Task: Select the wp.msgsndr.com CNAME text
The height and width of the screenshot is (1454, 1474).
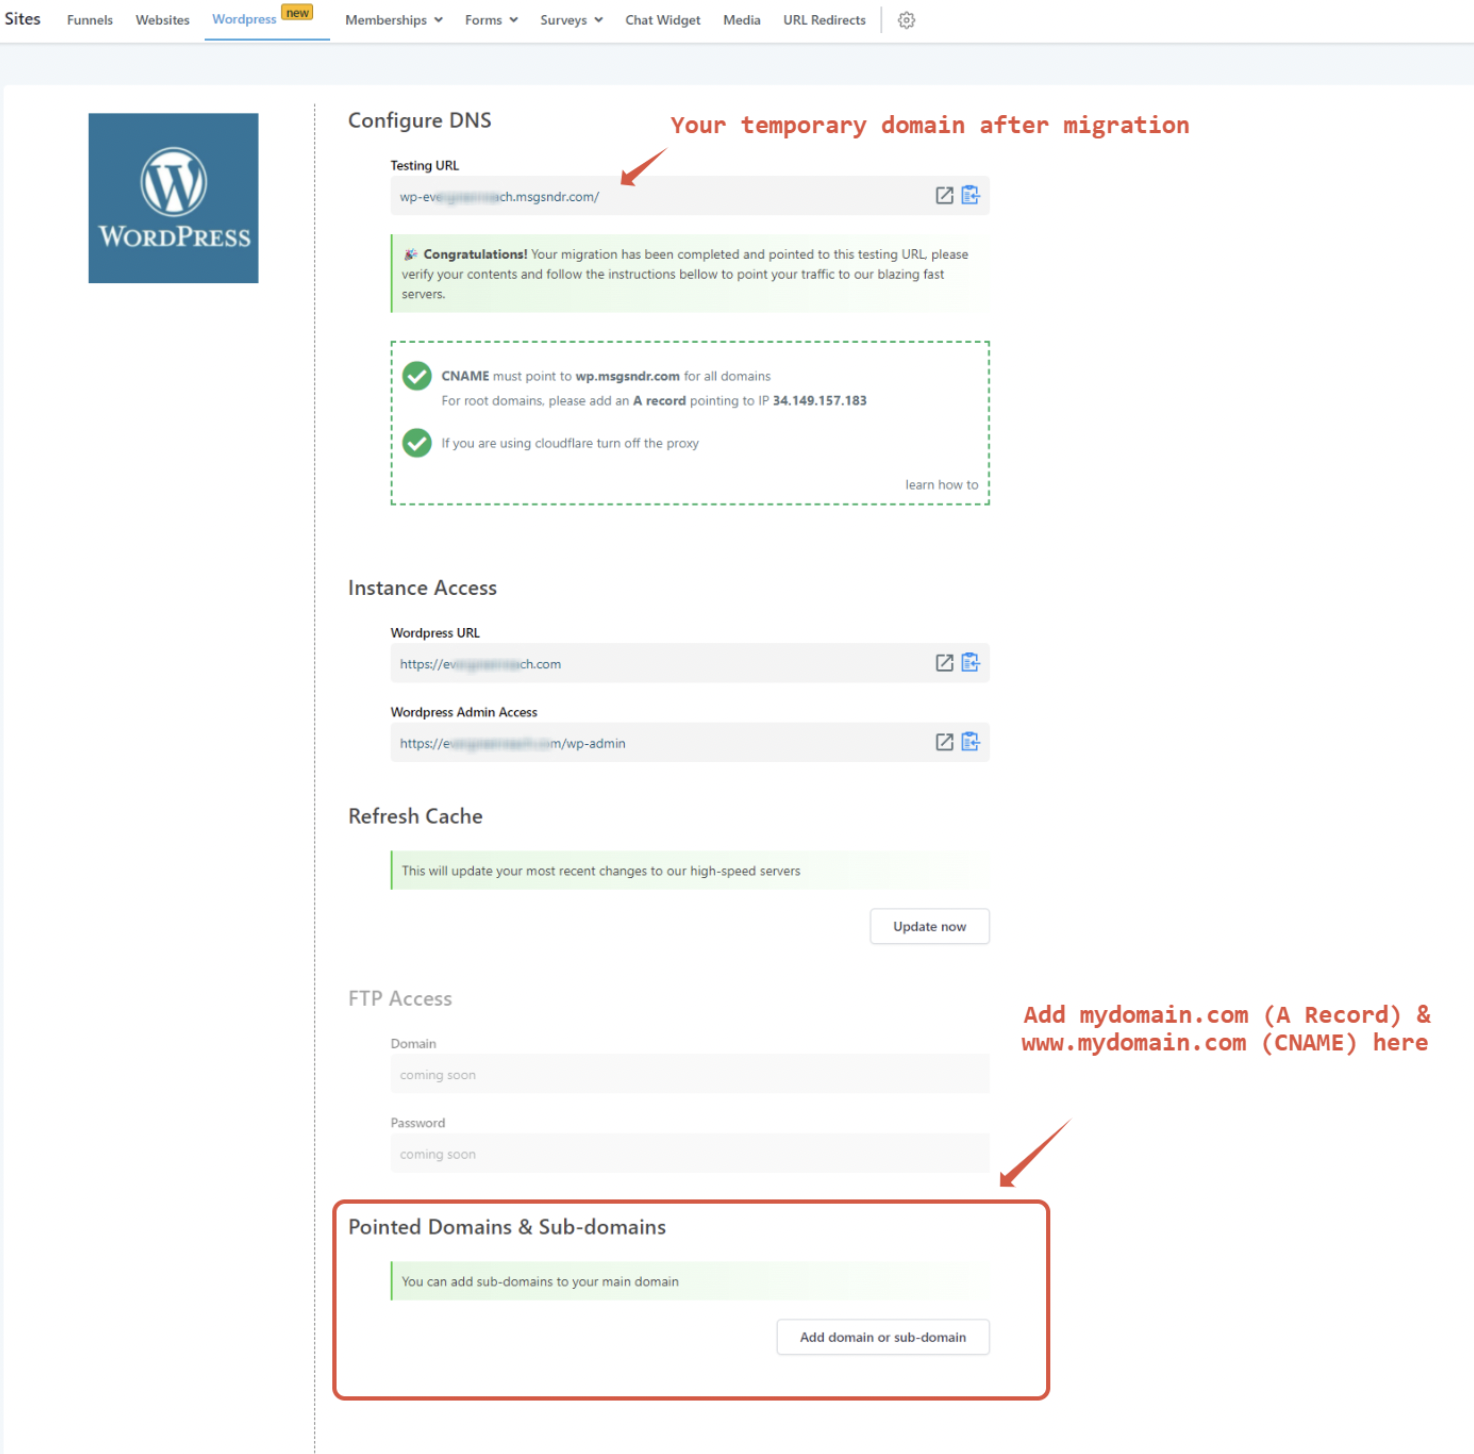Action: click(x=627, y=376)
